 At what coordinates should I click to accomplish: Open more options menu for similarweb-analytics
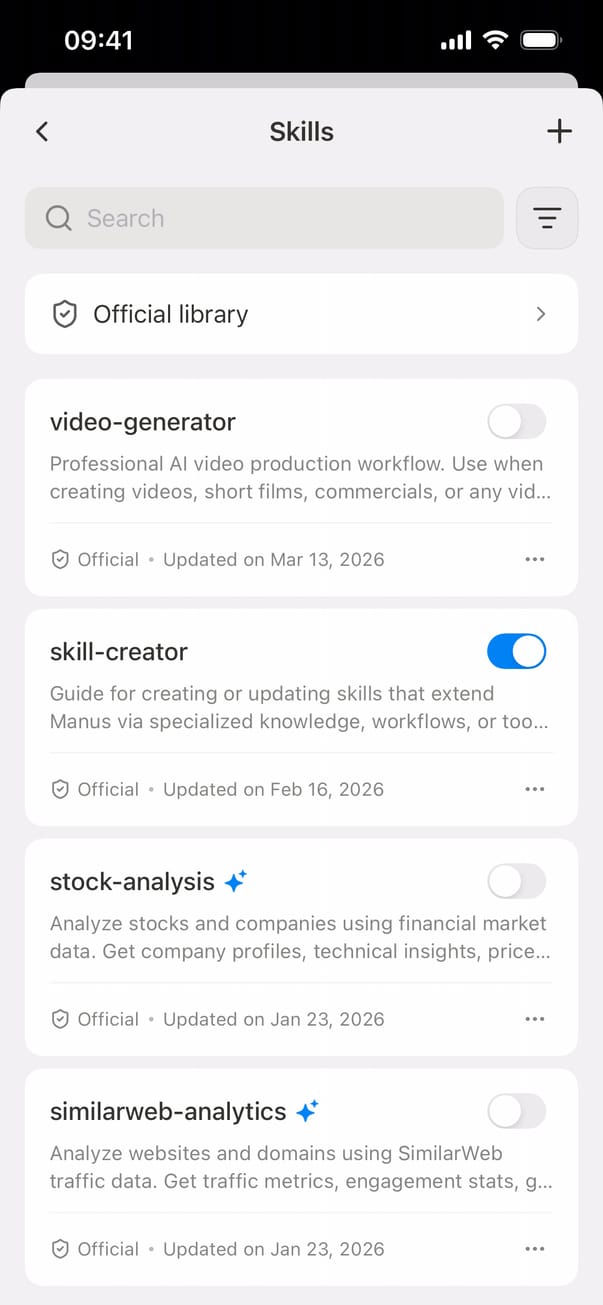tap(535, 1249)
